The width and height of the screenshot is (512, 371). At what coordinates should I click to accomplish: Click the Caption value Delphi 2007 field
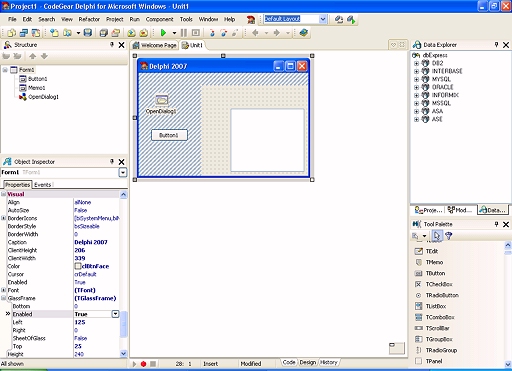(96, 242)
